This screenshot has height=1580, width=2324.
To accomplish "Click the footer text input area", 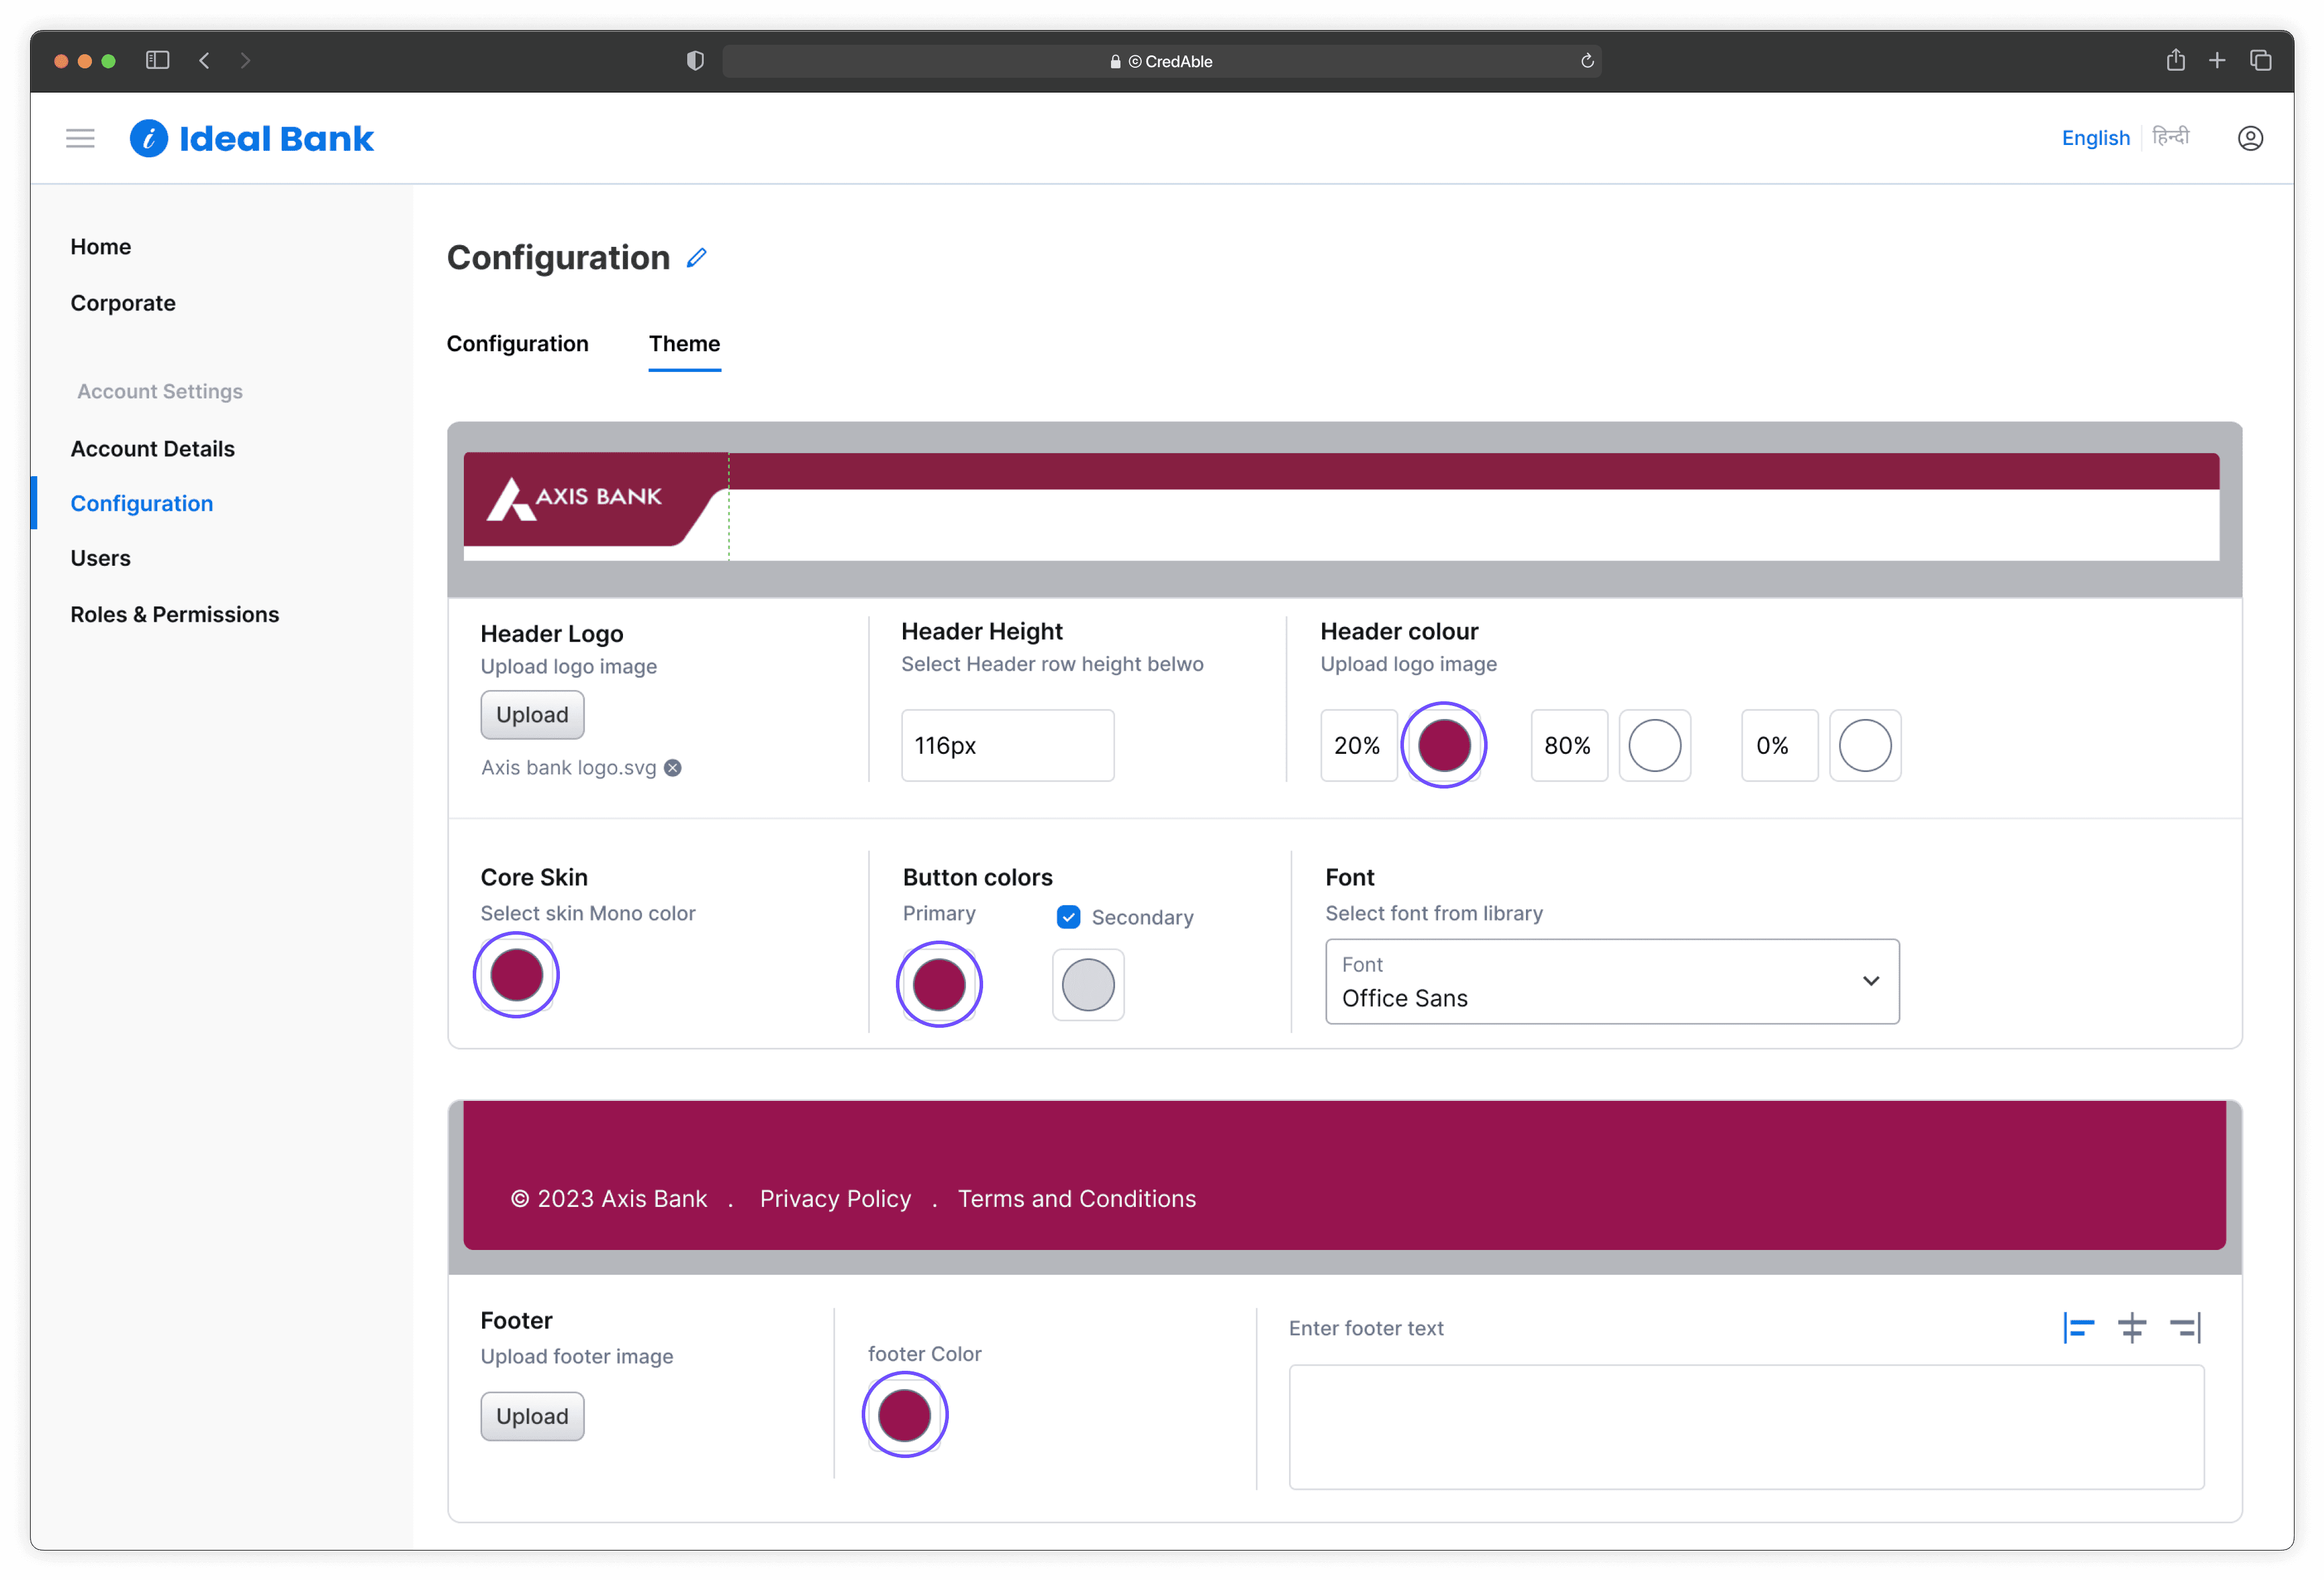I will tap(1746, 1427).
